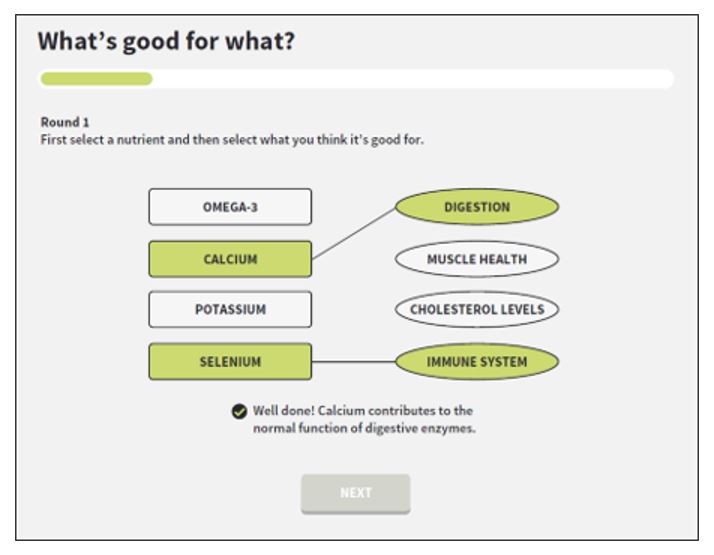Click the "What's good for what?" heading
Viewport: 714px width, 555px height.
(x=166, y=42)
